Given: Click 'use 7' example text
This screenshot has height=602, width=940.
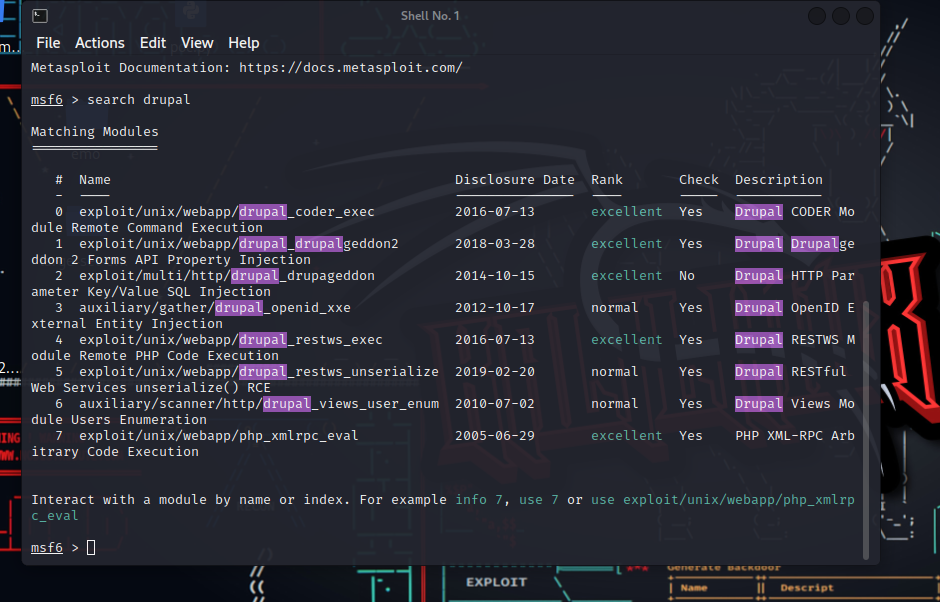Looking at the screenshot, I should 538,499.
